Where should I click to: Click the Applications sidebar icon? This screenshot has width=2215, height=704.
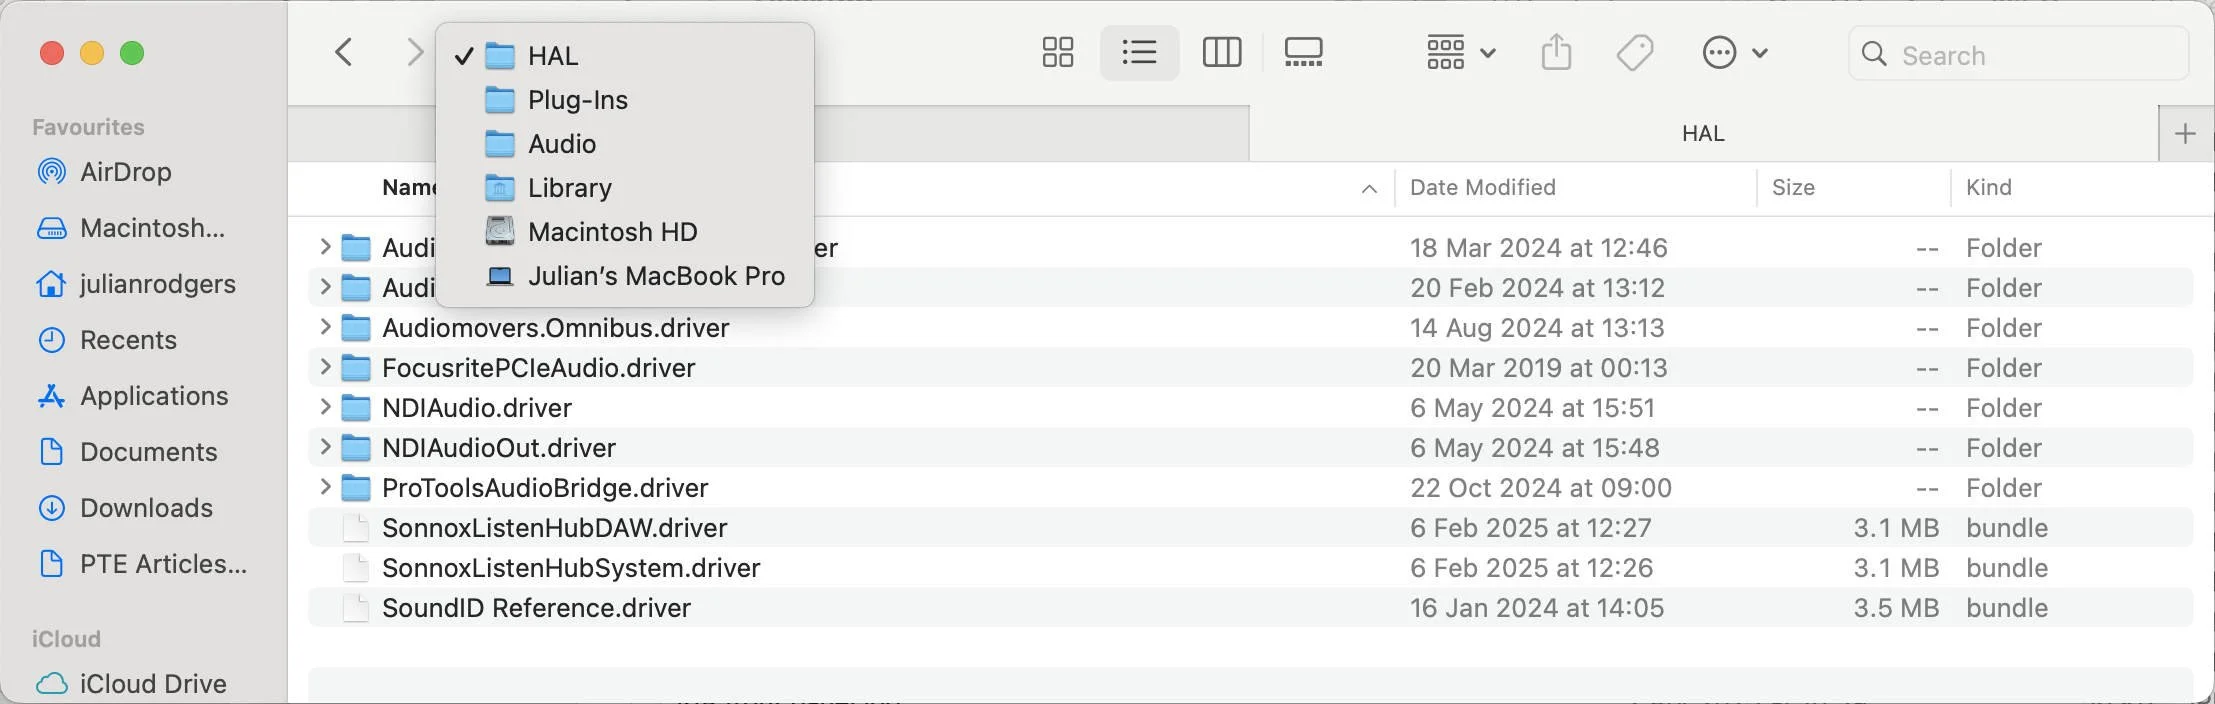pos(51,396)
